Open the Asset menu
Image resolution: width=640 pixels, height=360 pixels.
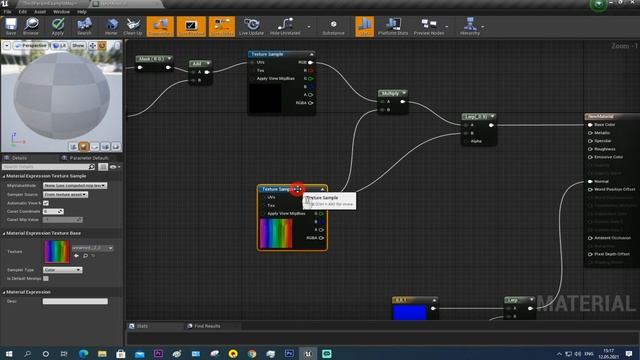40,12
